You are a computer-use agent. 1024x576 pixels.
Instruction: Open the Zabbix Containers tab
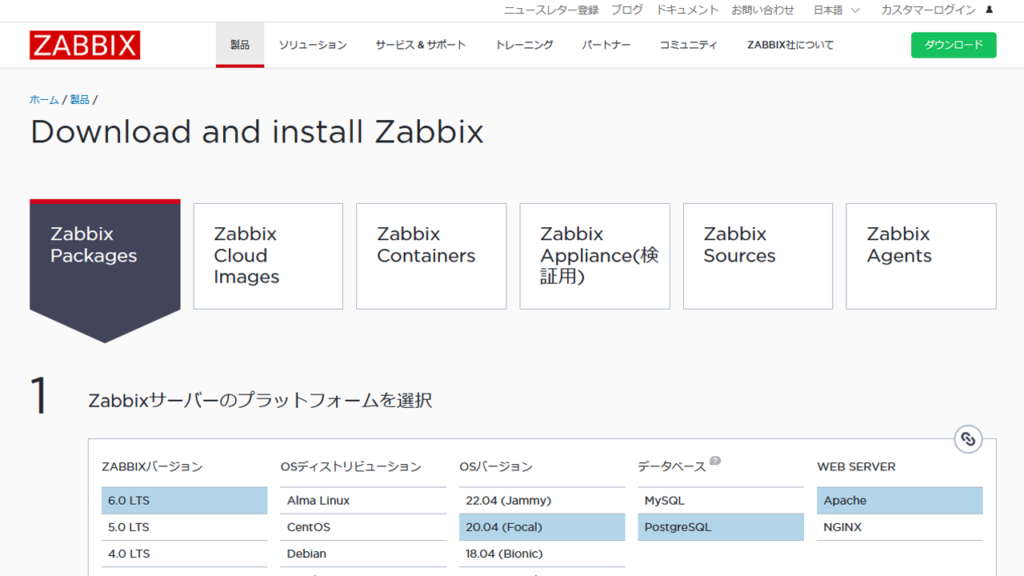click(x=431, y=255)
